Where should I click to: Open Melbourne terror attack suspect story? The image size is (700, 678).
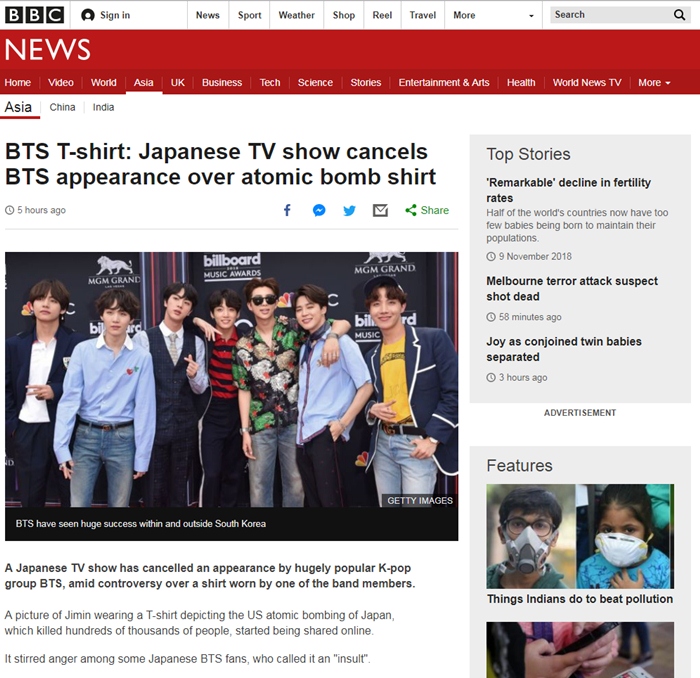(x=572, y=288)
